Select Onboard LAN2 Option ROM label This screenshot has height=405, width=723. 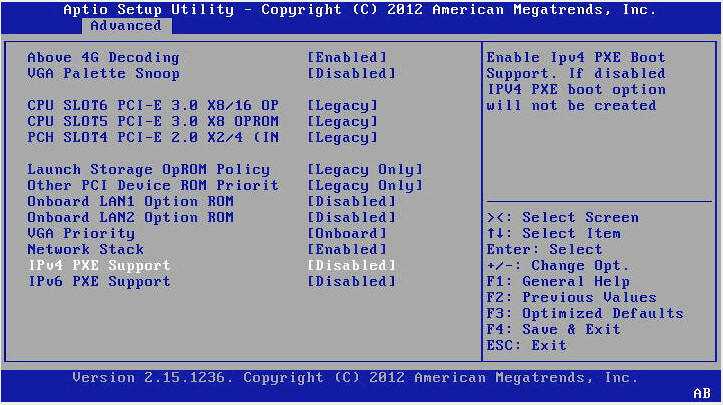(130, 217)
